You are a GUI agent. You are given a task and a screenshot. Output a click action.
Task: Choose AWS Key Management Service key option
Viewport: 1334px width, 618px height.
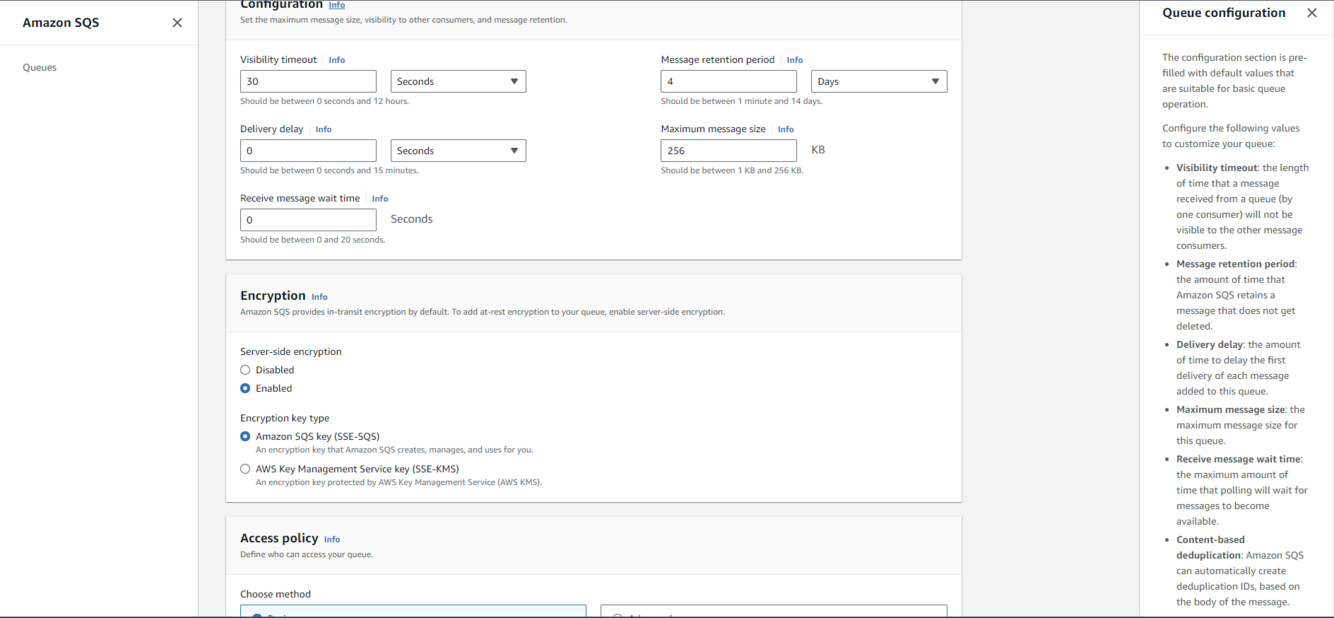pos(245,468)
